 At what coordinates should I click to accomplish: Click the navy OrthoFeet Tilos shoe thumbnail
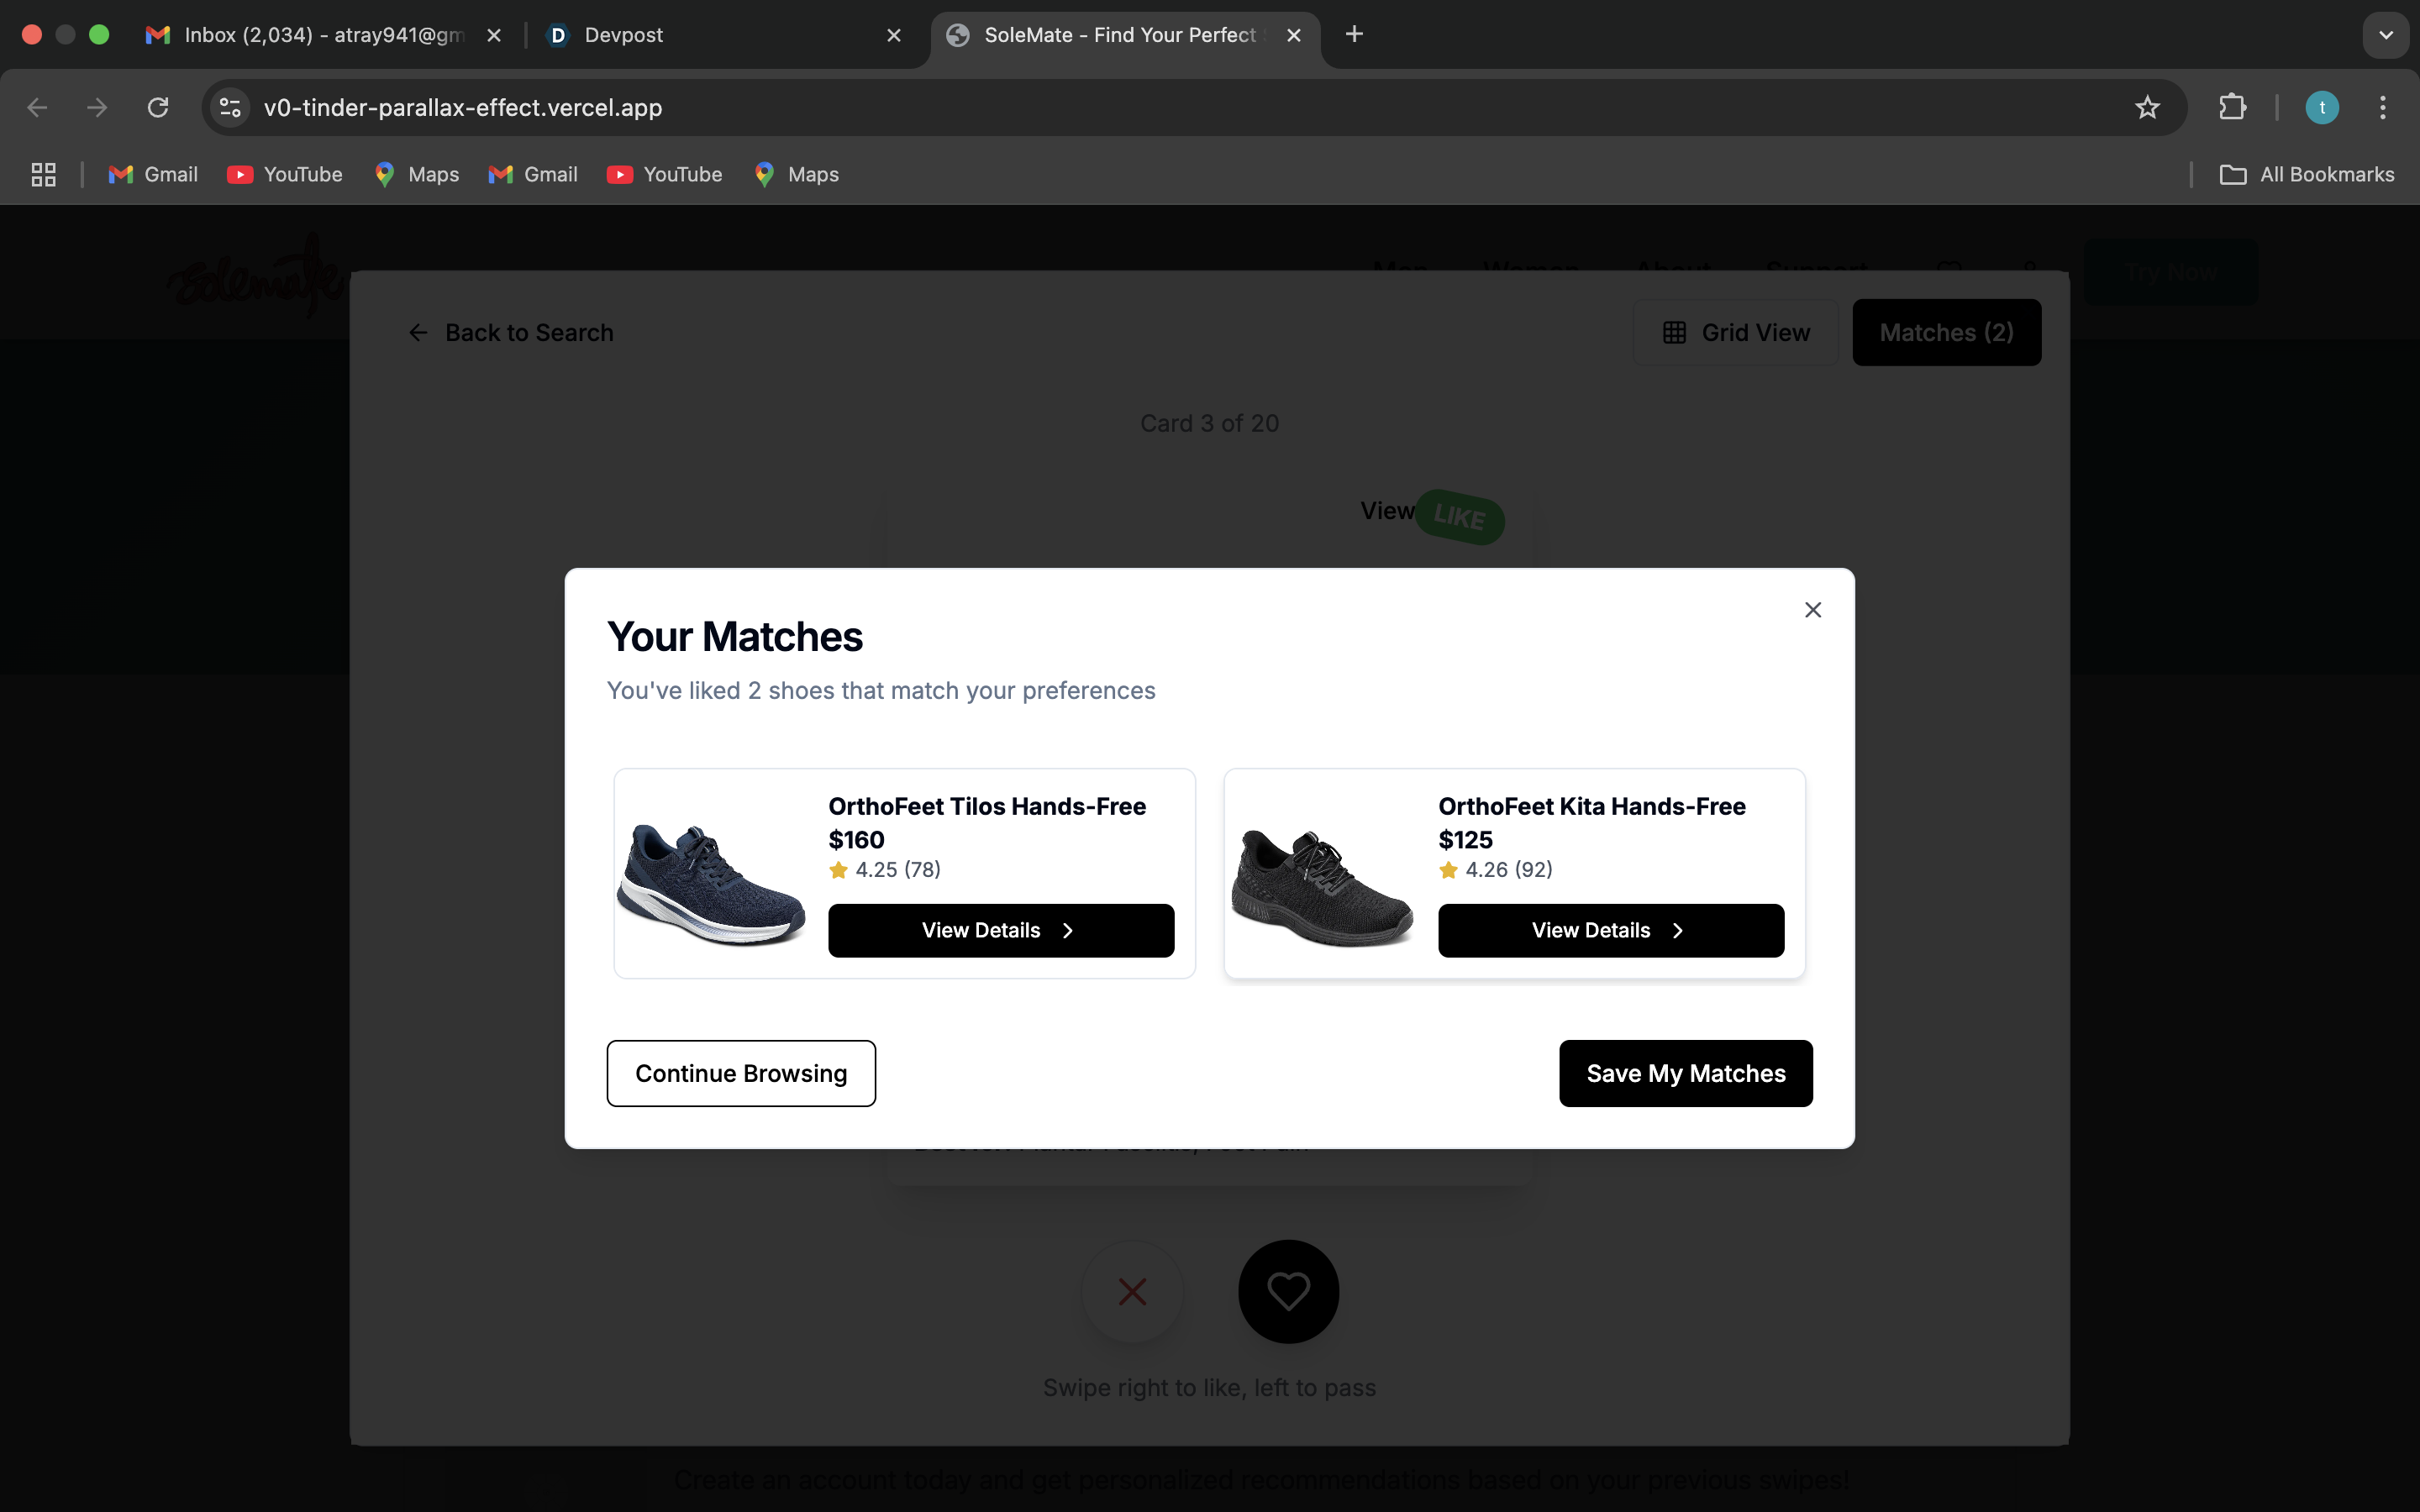click(711, 884)
